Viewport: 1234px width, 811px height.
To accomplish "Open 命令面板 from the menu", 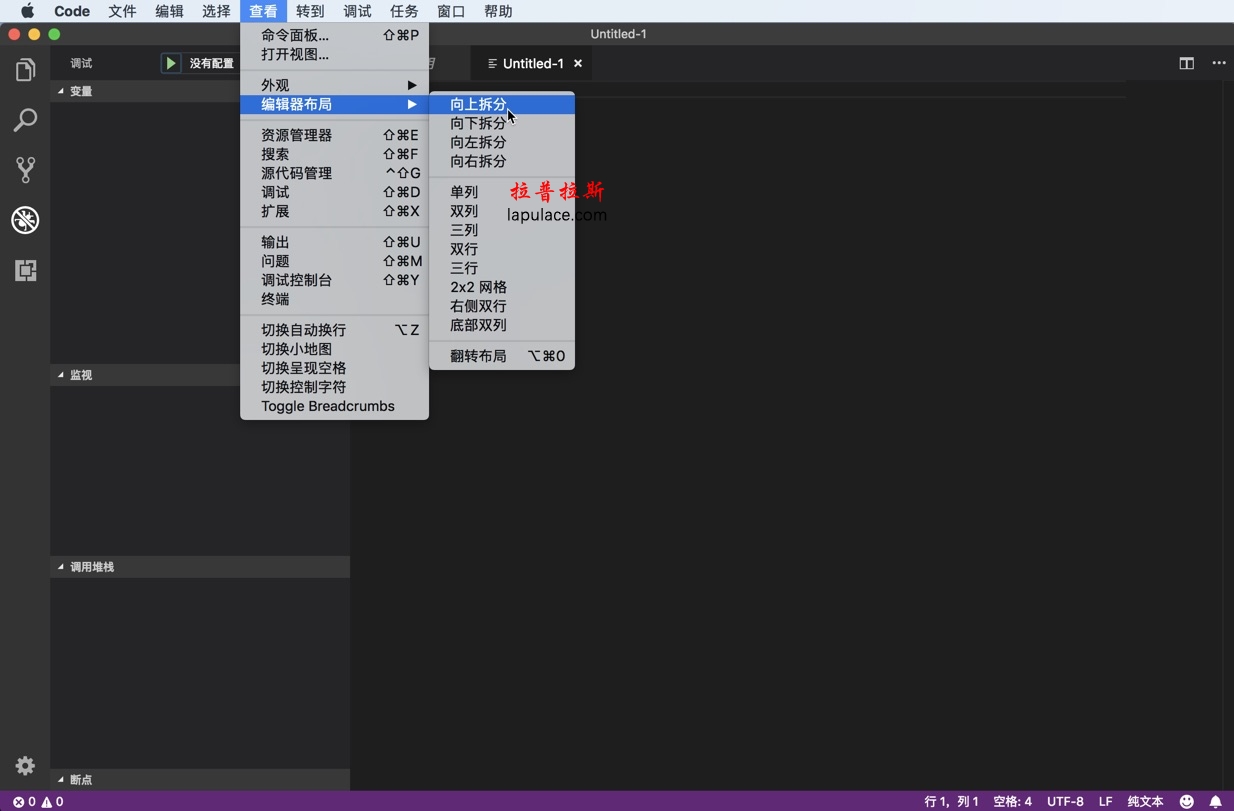I will (334, 35).
